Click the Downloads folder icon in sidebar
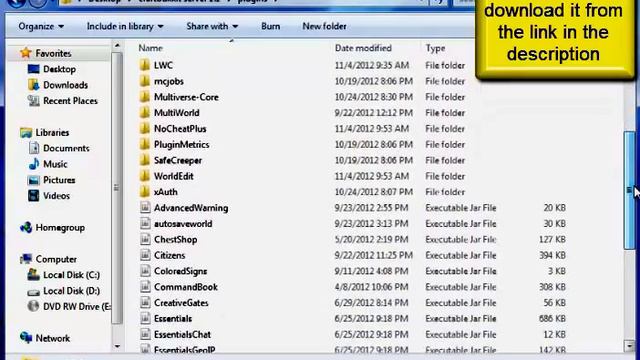Image resolution: width=640 pixels, height=360 pixels. click(x=33, y=84)
